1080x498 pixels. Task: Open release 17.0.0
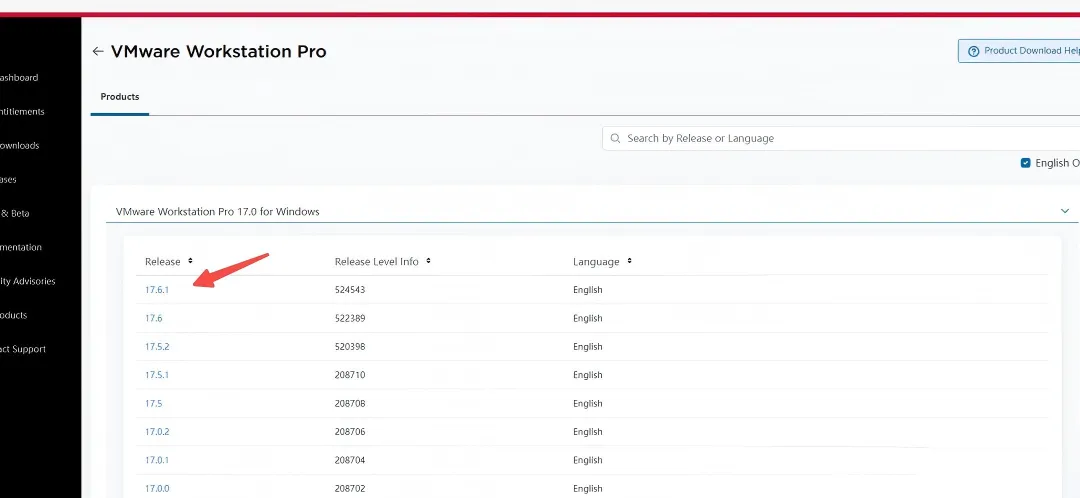pos(157,488)
